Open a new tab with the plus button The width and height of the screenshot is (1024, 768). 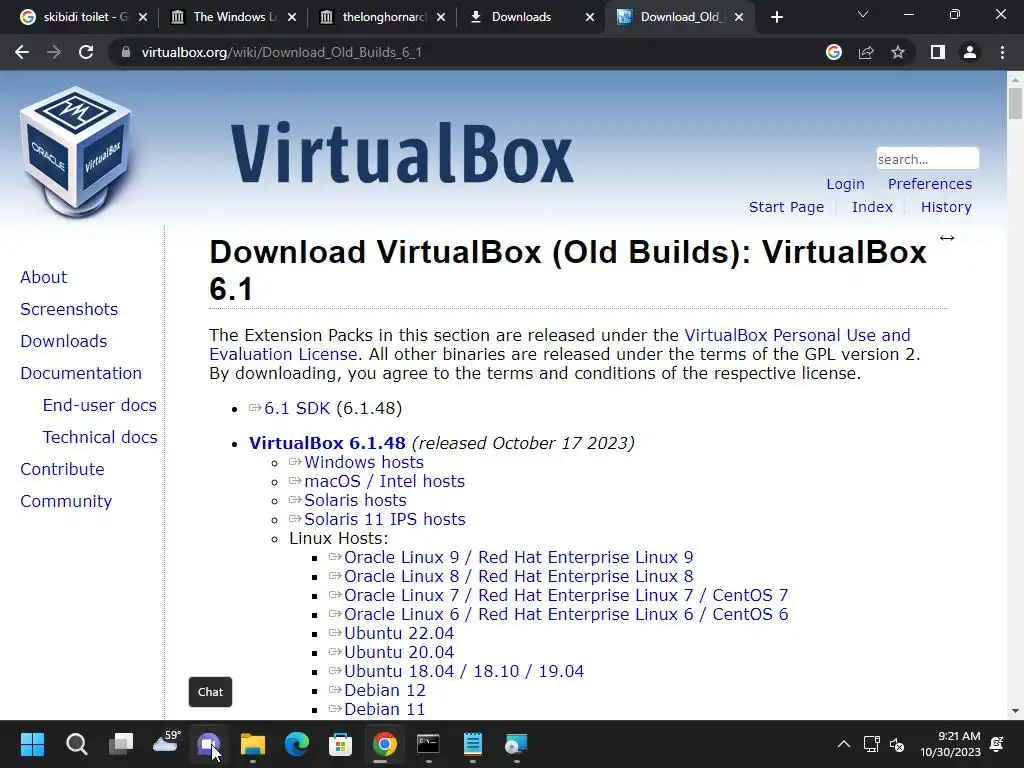(776, 17)
